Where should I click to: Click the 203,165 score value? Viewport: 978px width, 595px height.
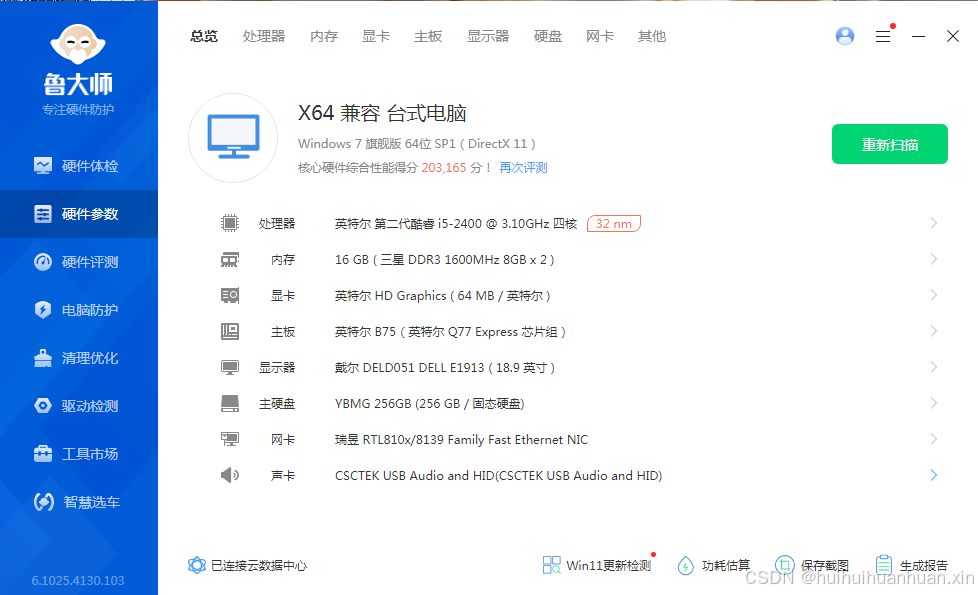click(443, 168)
